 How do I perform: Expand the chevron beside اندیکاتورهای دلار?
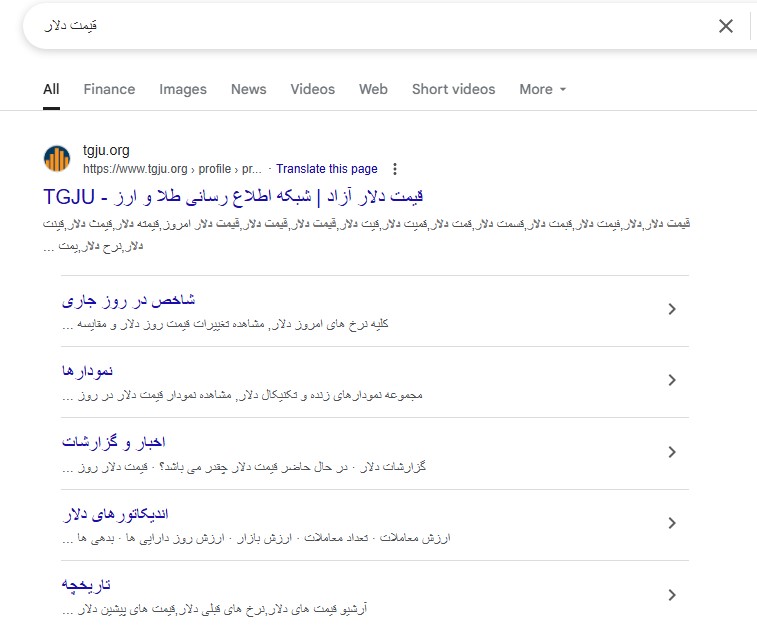672,523
